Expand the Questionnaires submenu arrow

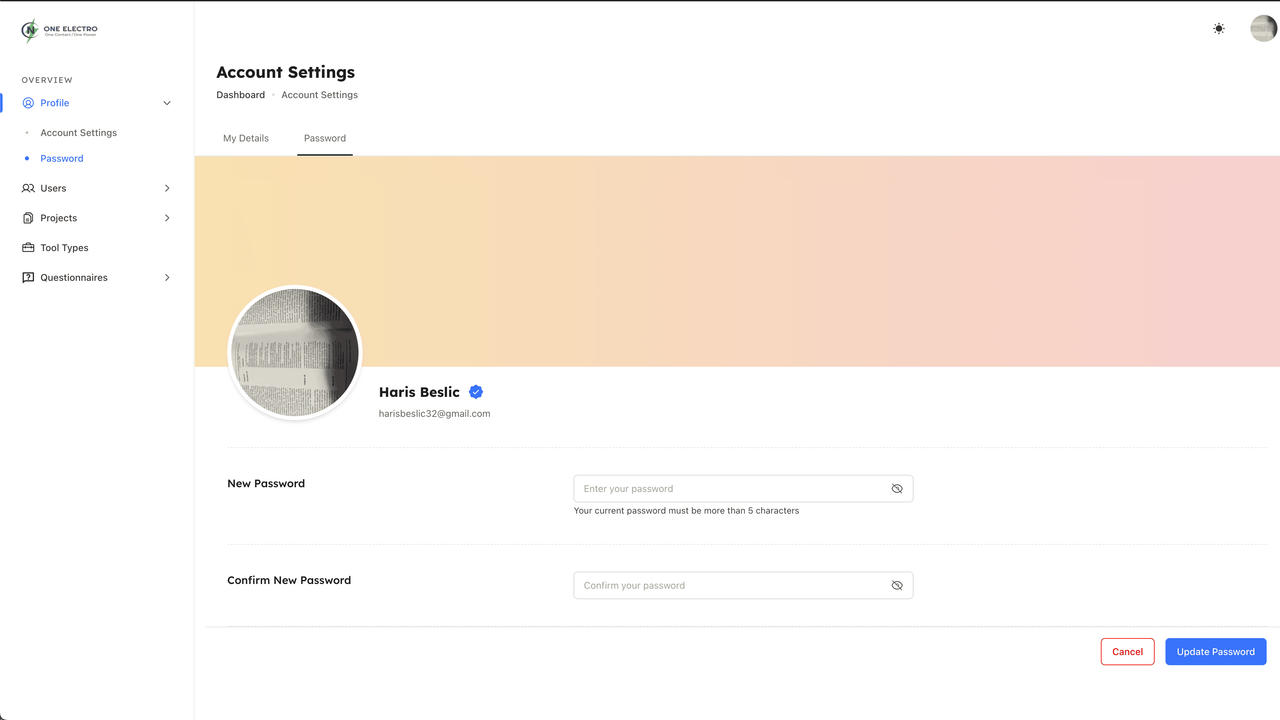(x=167, y=278)
